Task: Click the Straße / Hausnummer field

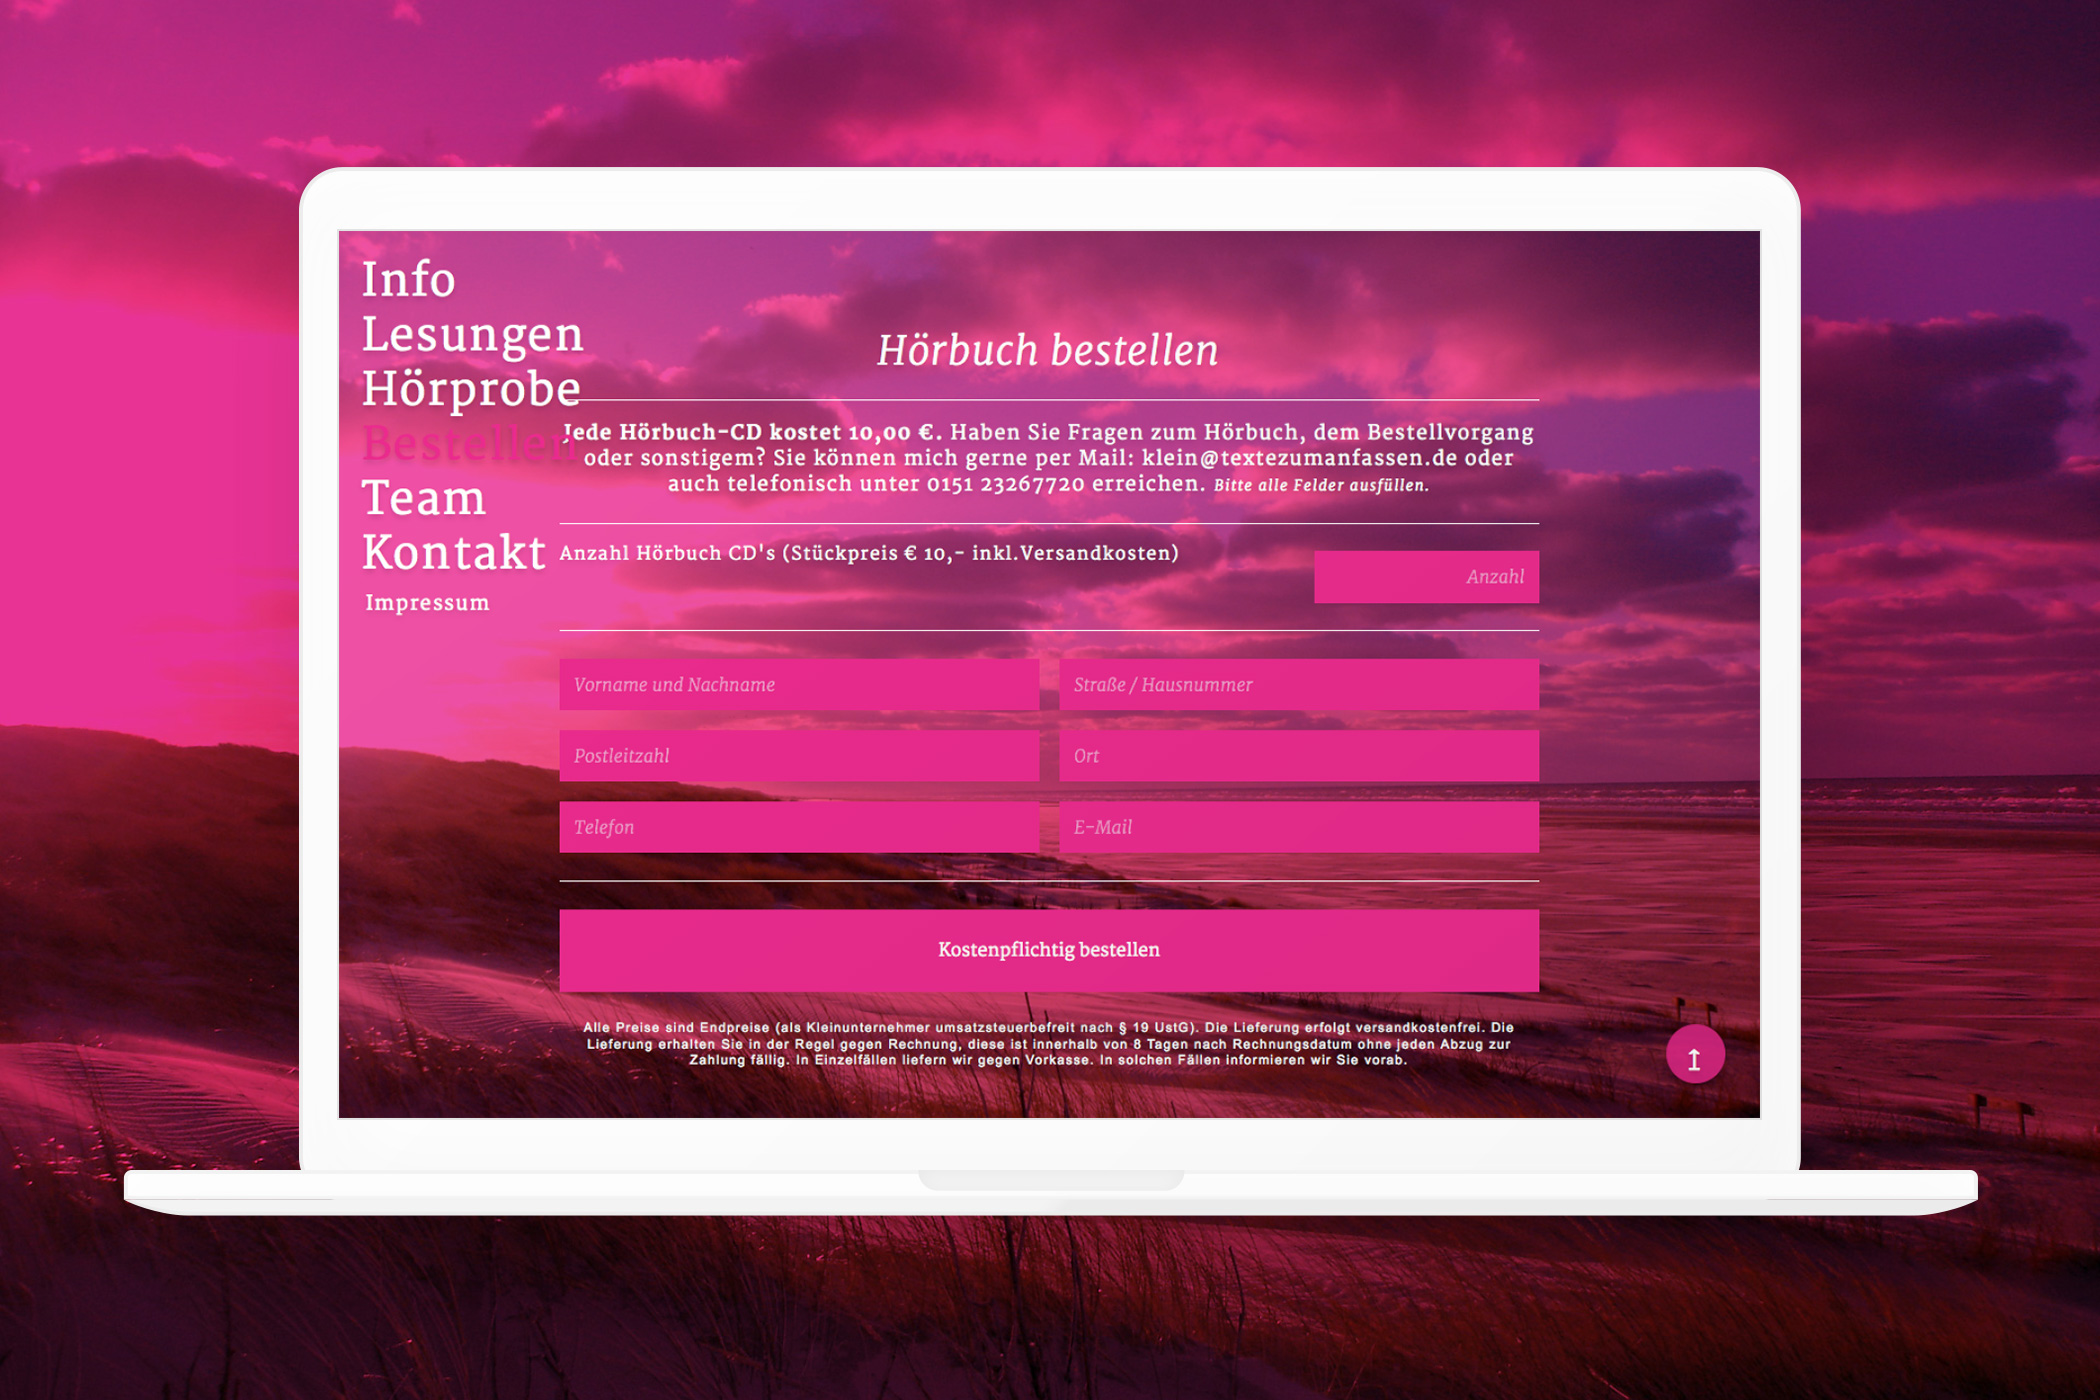Action: coord(1298,685)
